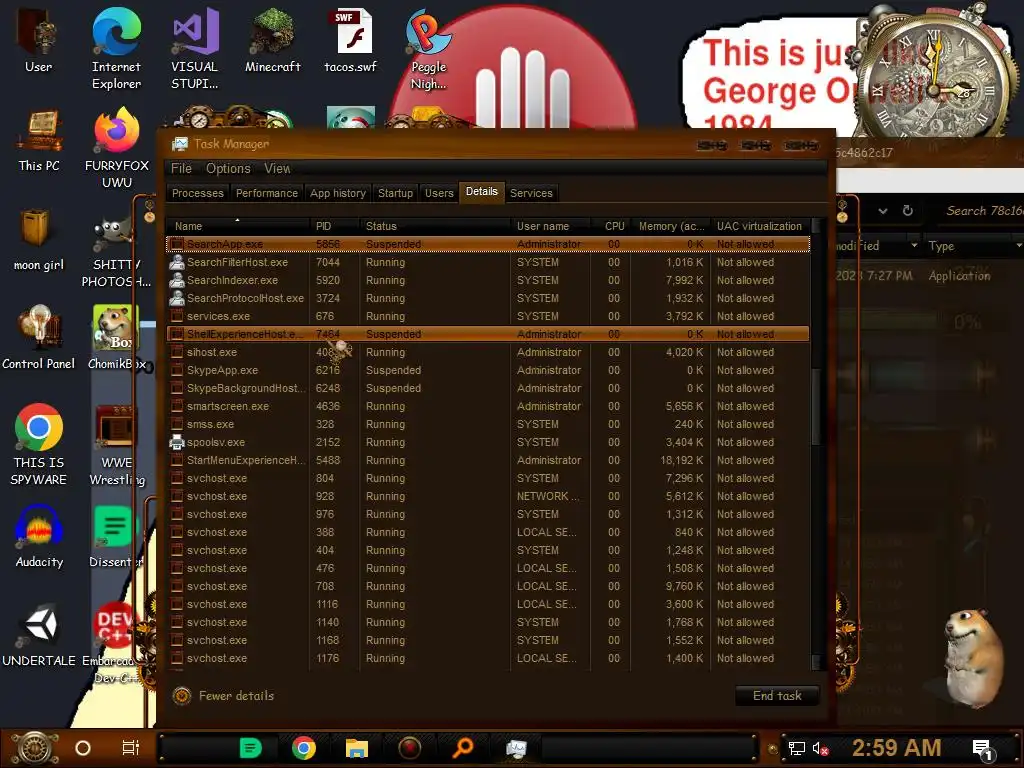The image size is (1024, 768).
Task: Switch to the Users tab
Action: pos(439,193)
